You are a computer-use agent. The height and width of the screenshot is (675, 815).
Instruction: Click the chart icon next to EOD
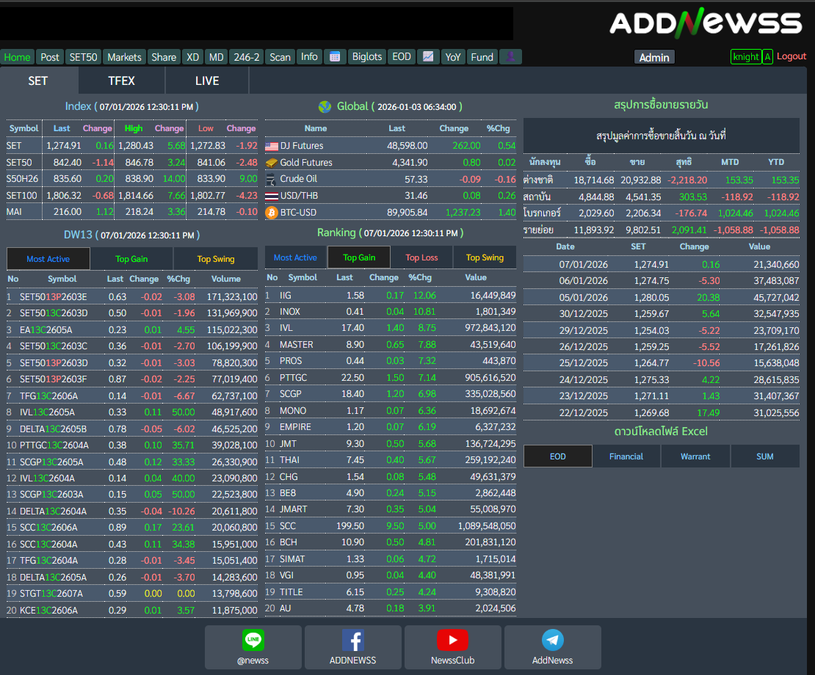[x=428, y=57]
